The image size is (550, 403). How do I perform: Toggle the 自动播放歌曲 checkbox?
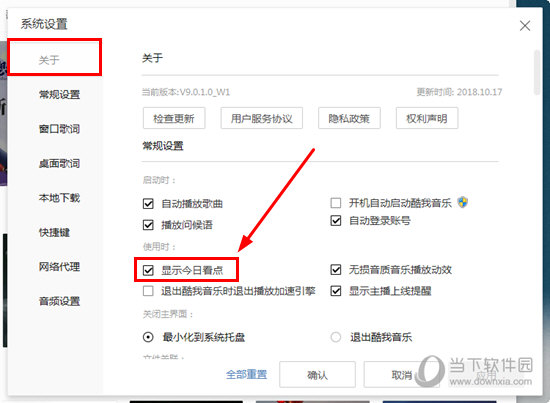tap(148, 203)
